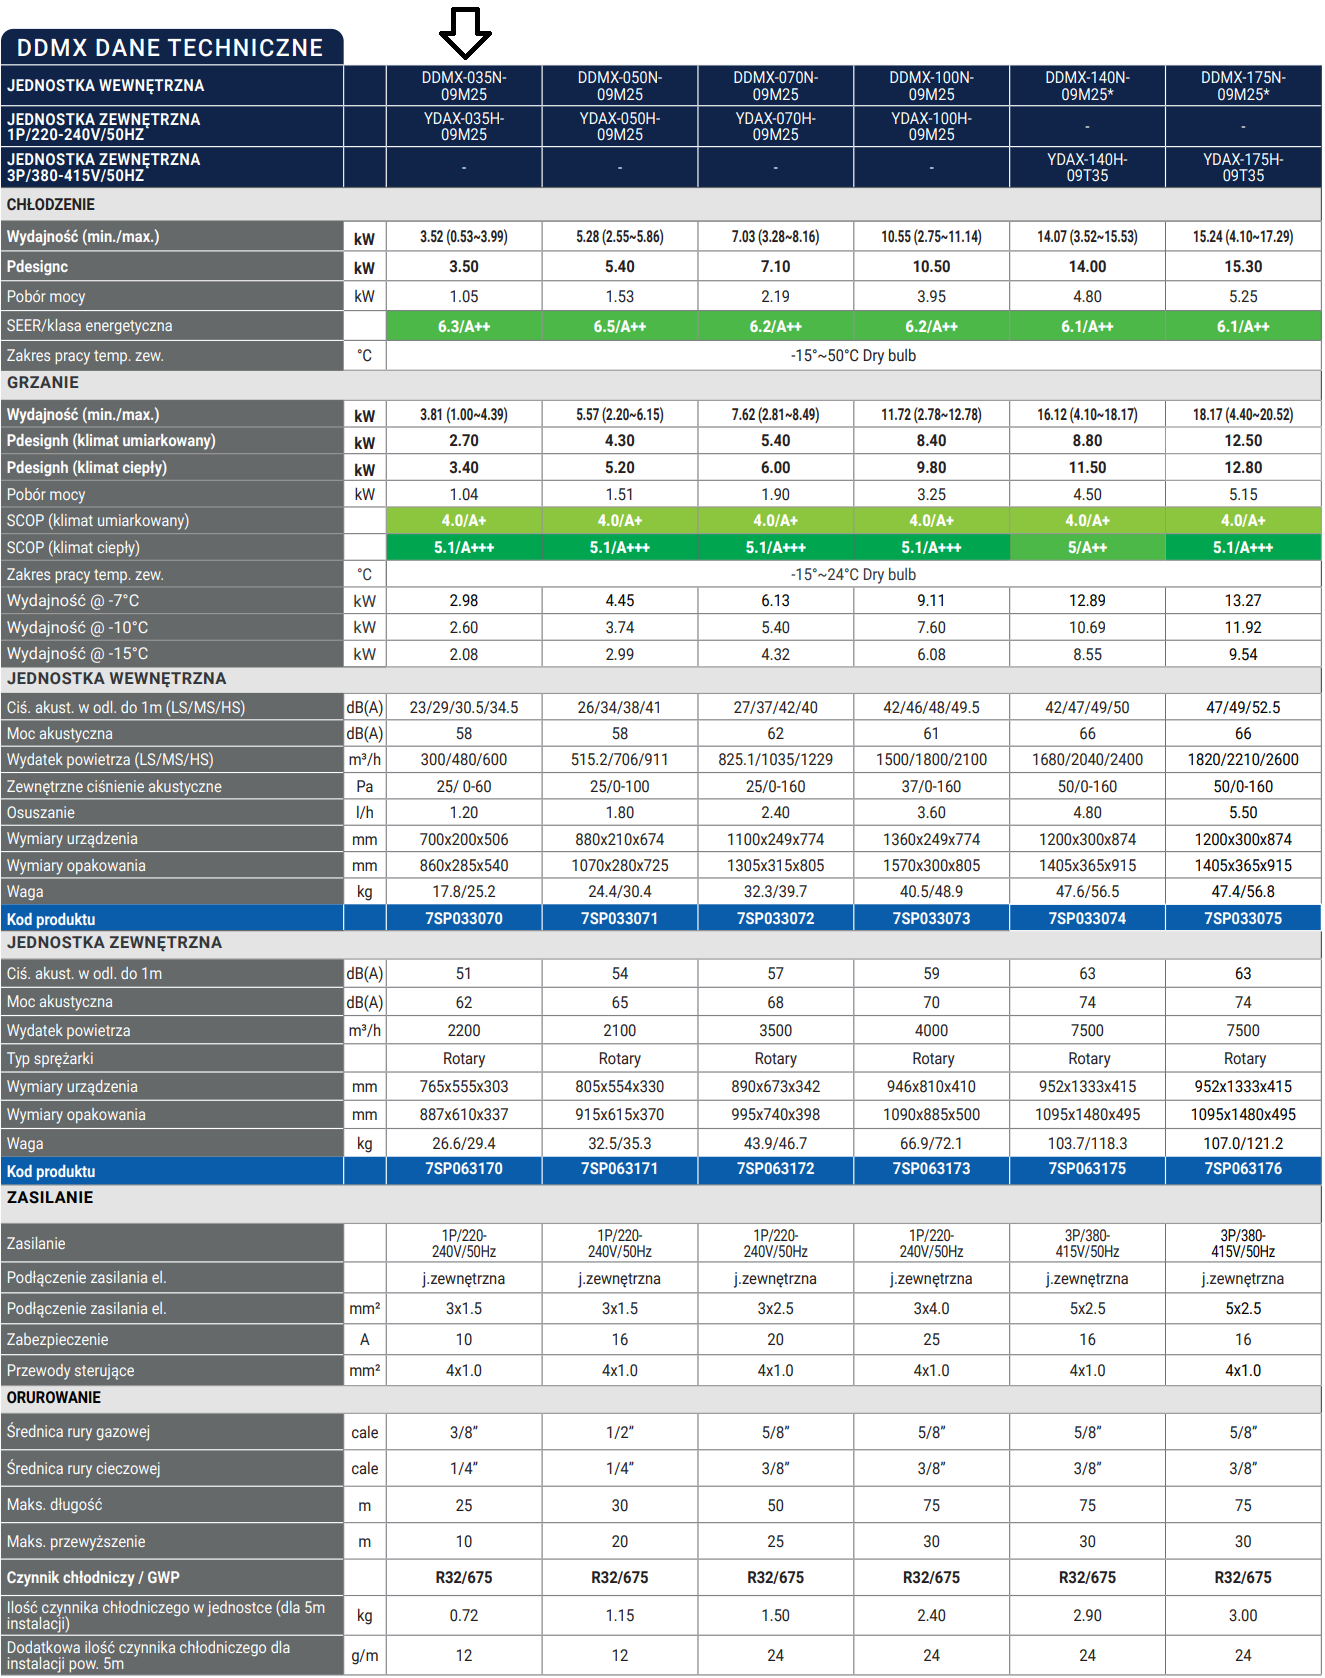Click outdoor unit YDAX-035H-09M25
The width and height of the screenshot is (1325, 1678).
[464, 127]
